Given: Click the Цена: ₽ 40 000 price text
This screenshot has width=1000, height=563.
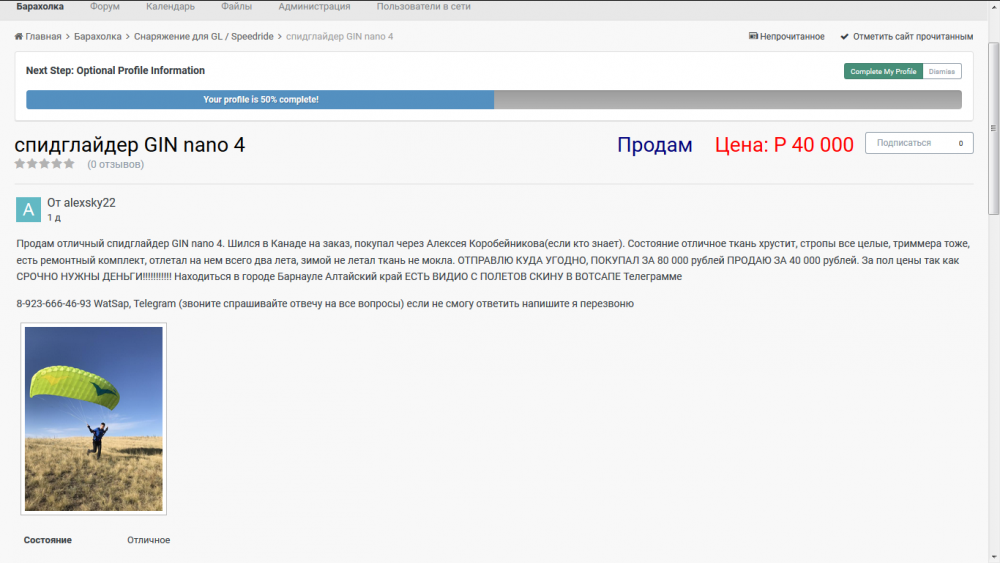Looking at the screenshot, I should [784, 145].
